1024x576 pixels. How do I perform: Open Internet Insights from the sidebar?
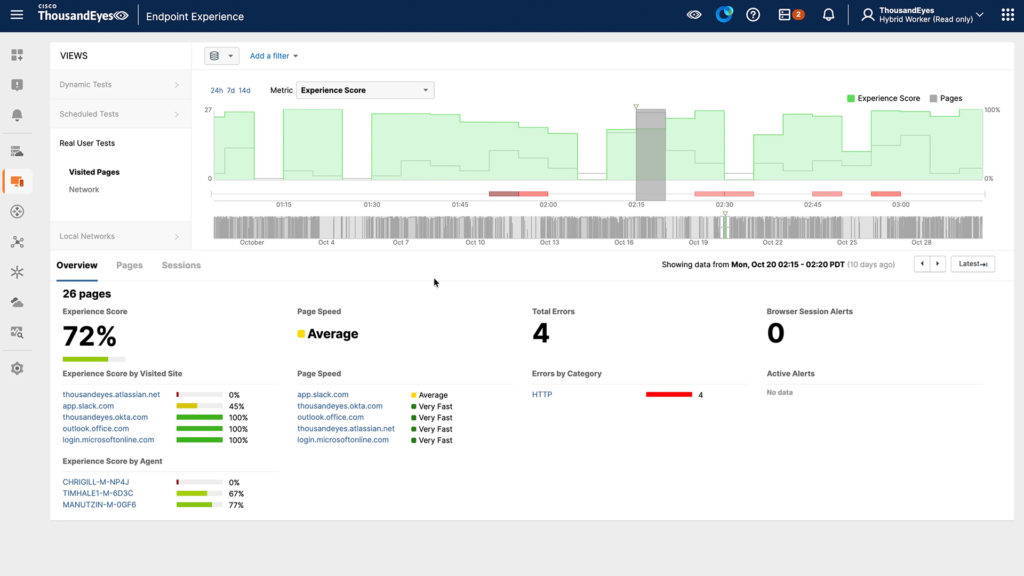[x=16, y=211]
